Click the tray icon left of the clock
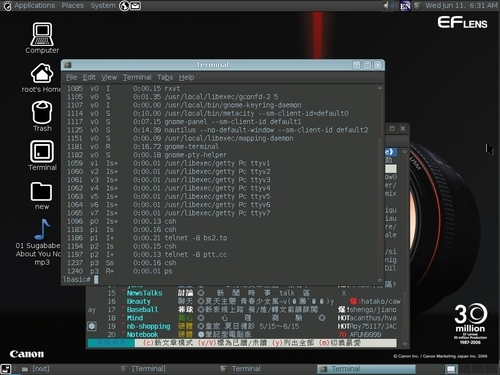This screenshot has width=500, height=375. tap(418, 6)
